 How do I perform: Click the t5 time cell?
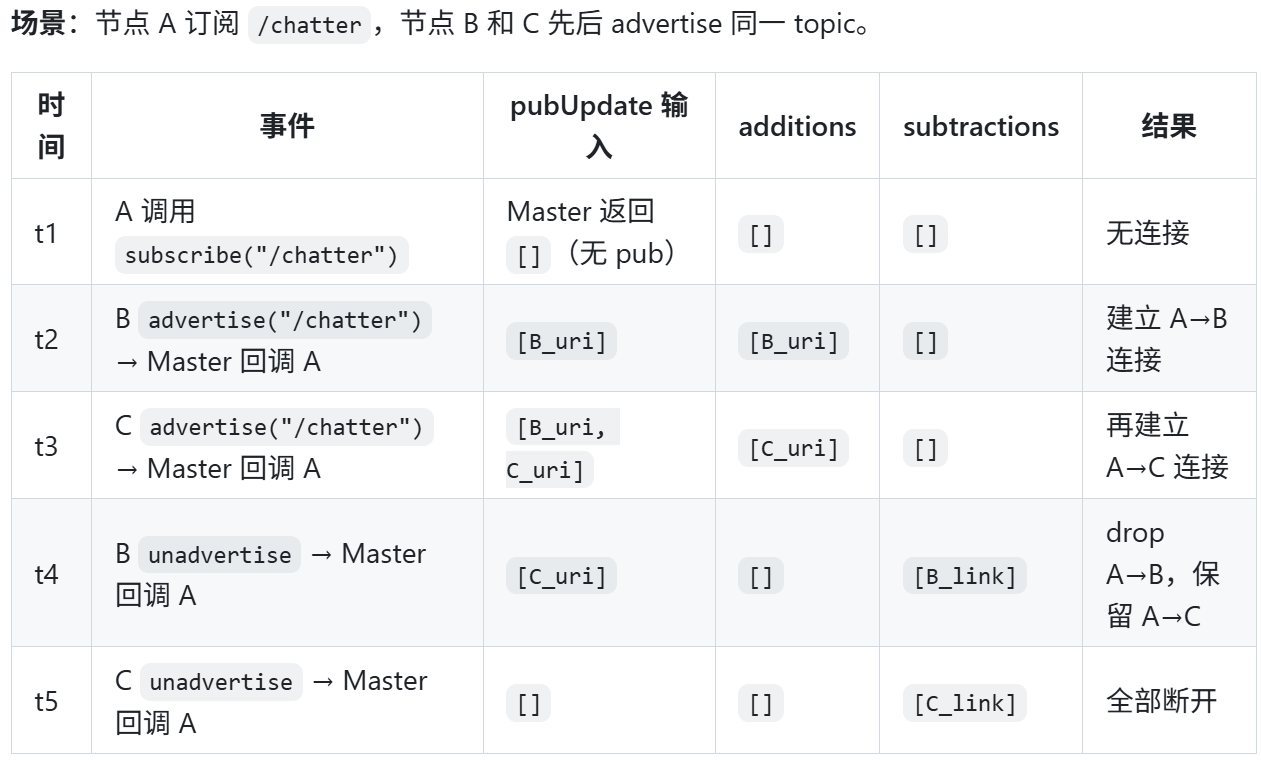(x=46, y=701)
